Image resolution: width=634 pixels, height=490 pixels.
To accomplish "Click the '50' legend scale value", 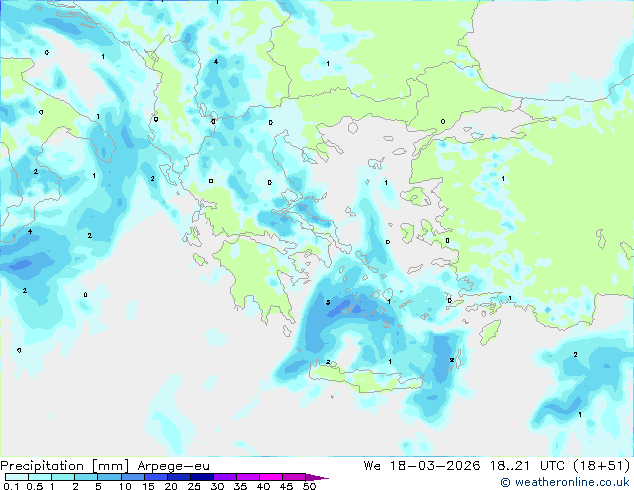I will (x=309, y=486).
